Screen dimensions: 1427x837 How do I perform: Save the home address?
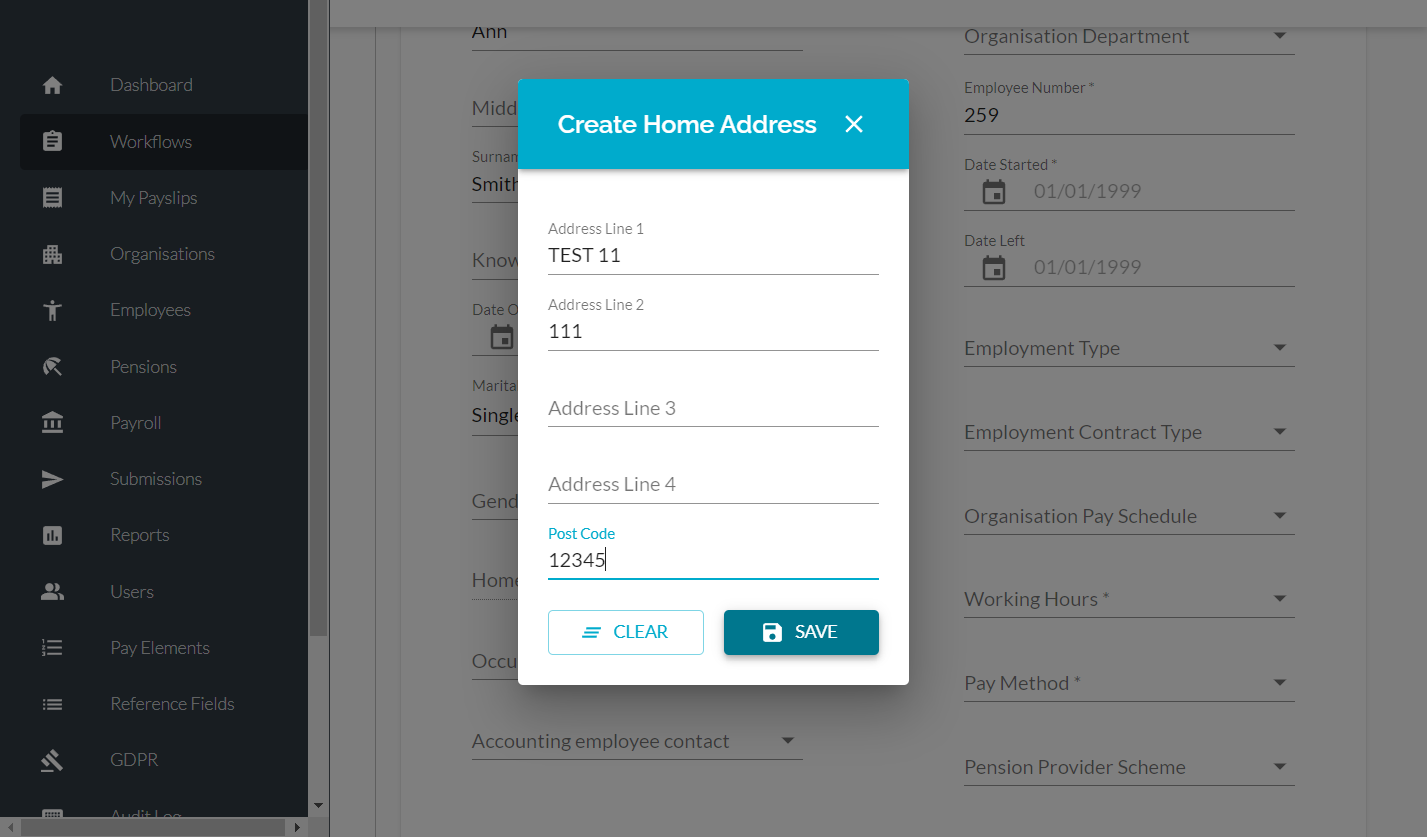coord(801,632)
